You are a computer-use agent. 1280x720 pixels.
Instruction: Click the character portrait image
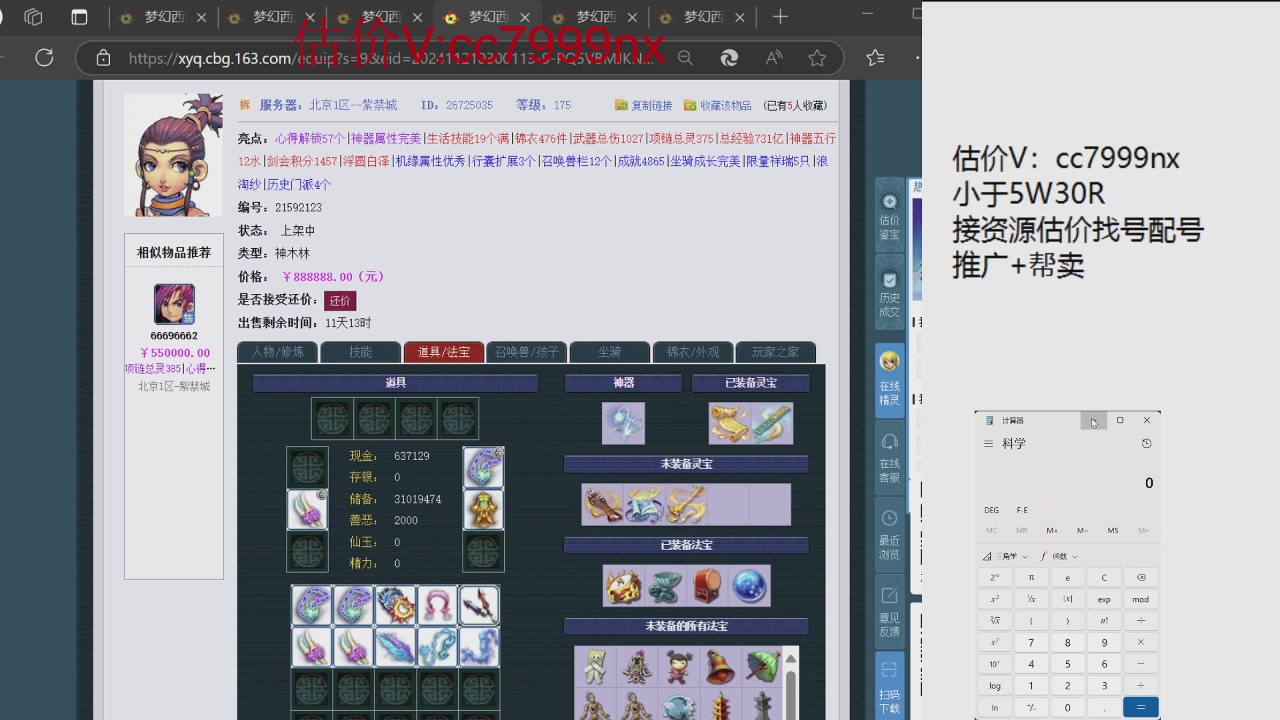click(x=173, y=155)
